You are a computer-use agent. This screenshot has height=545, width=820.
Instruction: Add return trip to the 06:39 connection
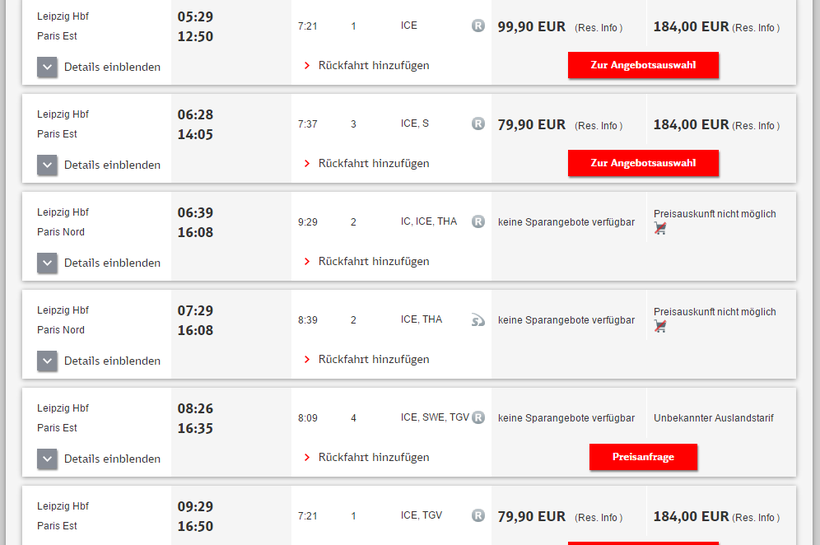[373, 262]
